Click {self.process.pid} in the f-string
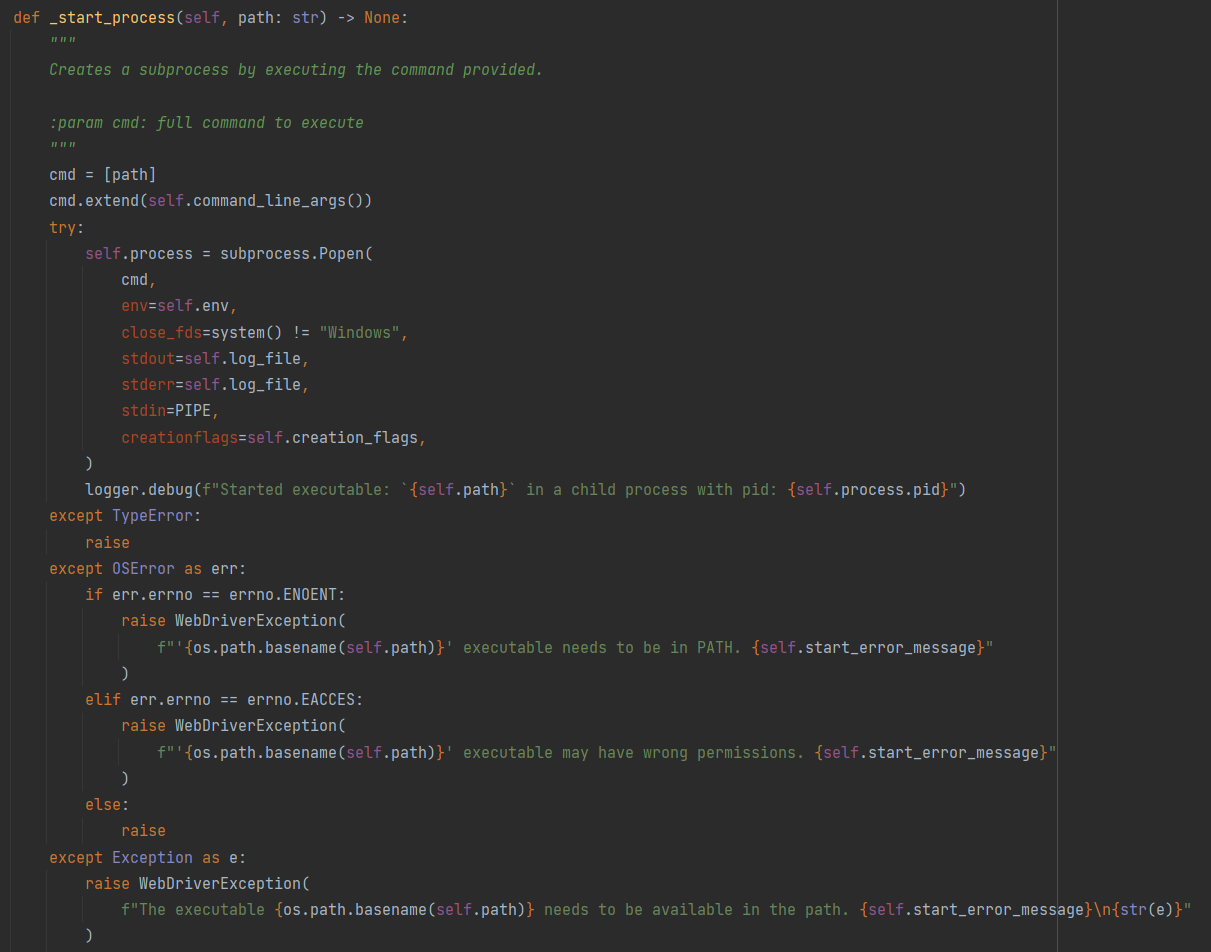Viewport: 1211px width, 952px height. pyautogui.click(x=868, y=490)
